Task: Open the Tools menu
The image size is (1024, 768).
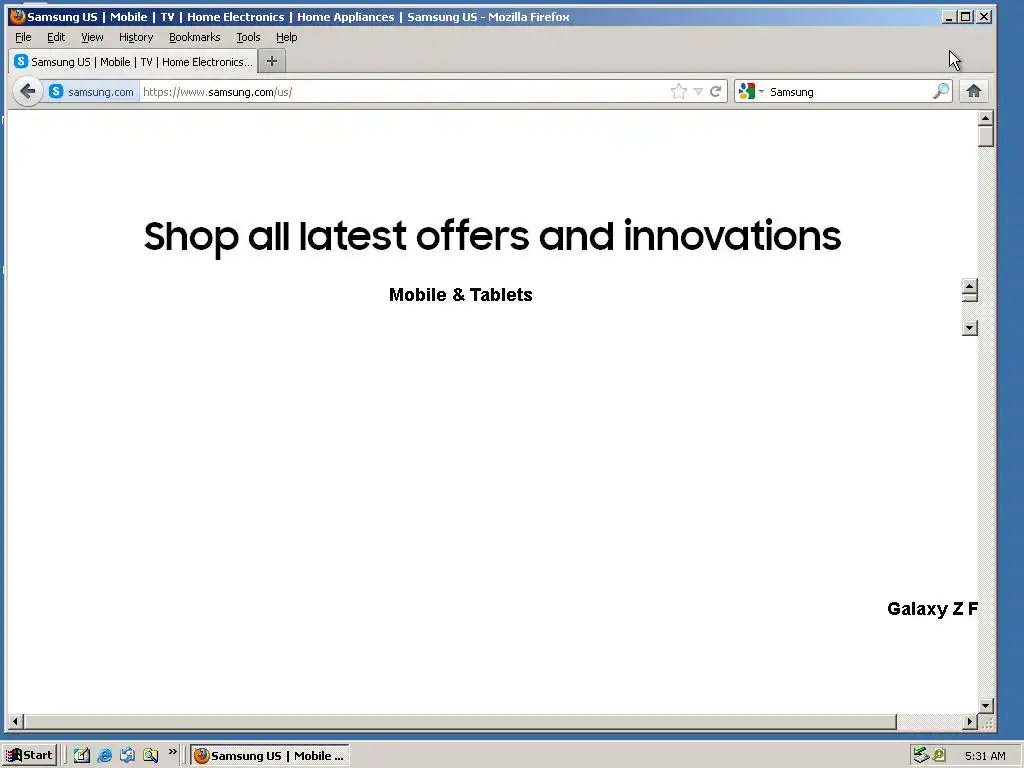Action: click(x=248, y=37)
